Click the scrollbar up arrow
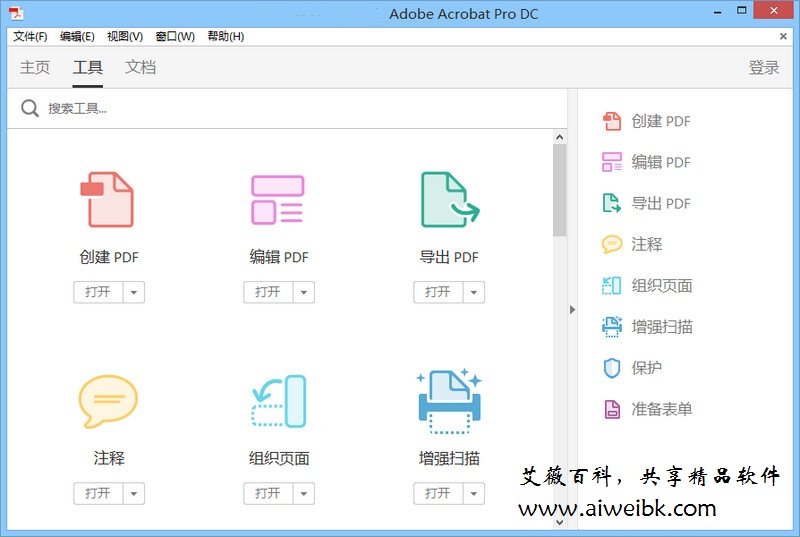 (560, 137)
